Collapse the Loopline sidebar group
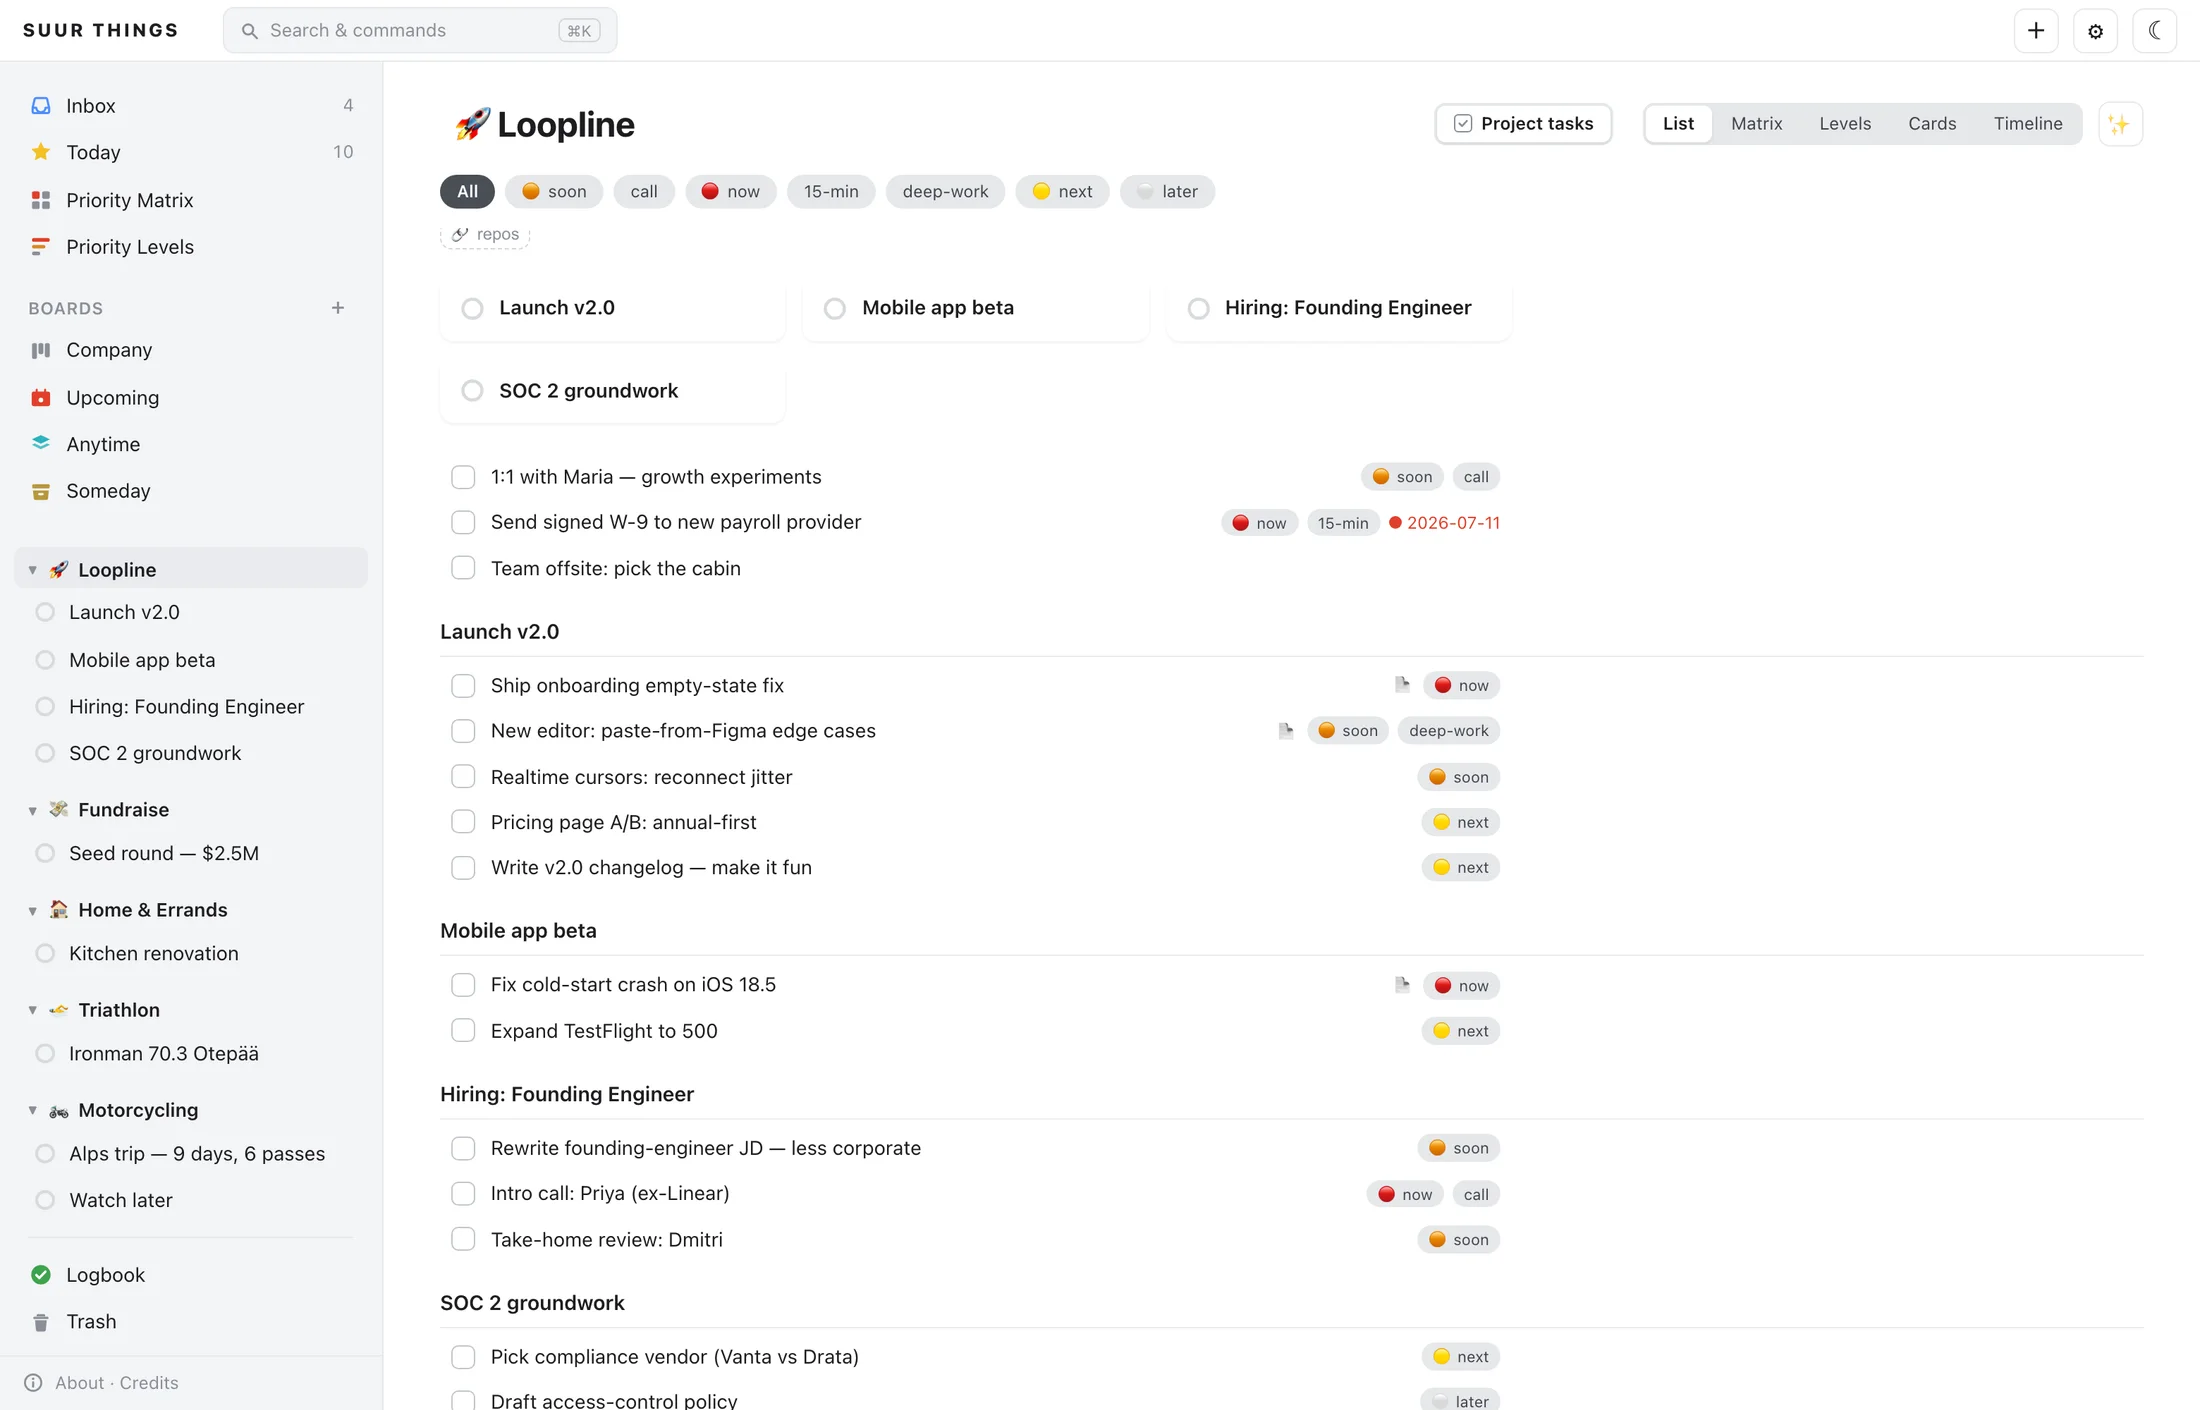 (33, 570)
